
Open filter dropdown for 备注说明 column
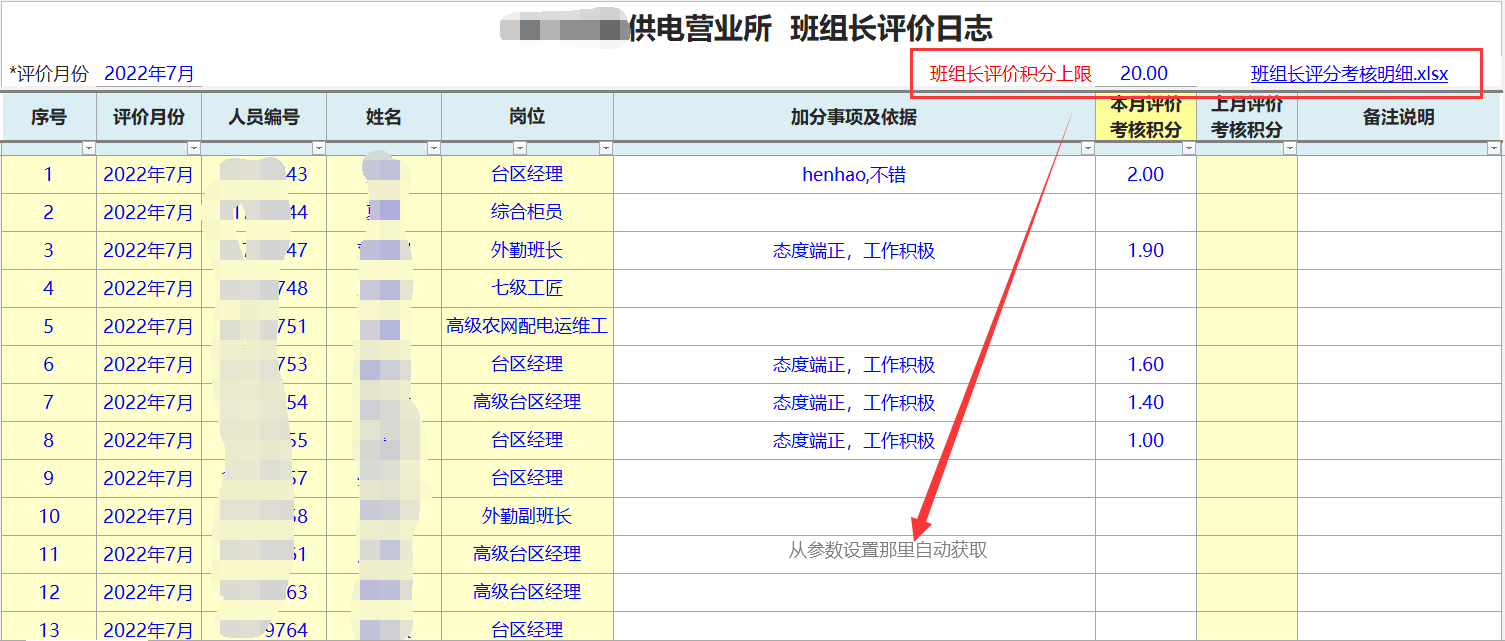pyautogui.click(x=1493, y=148)
